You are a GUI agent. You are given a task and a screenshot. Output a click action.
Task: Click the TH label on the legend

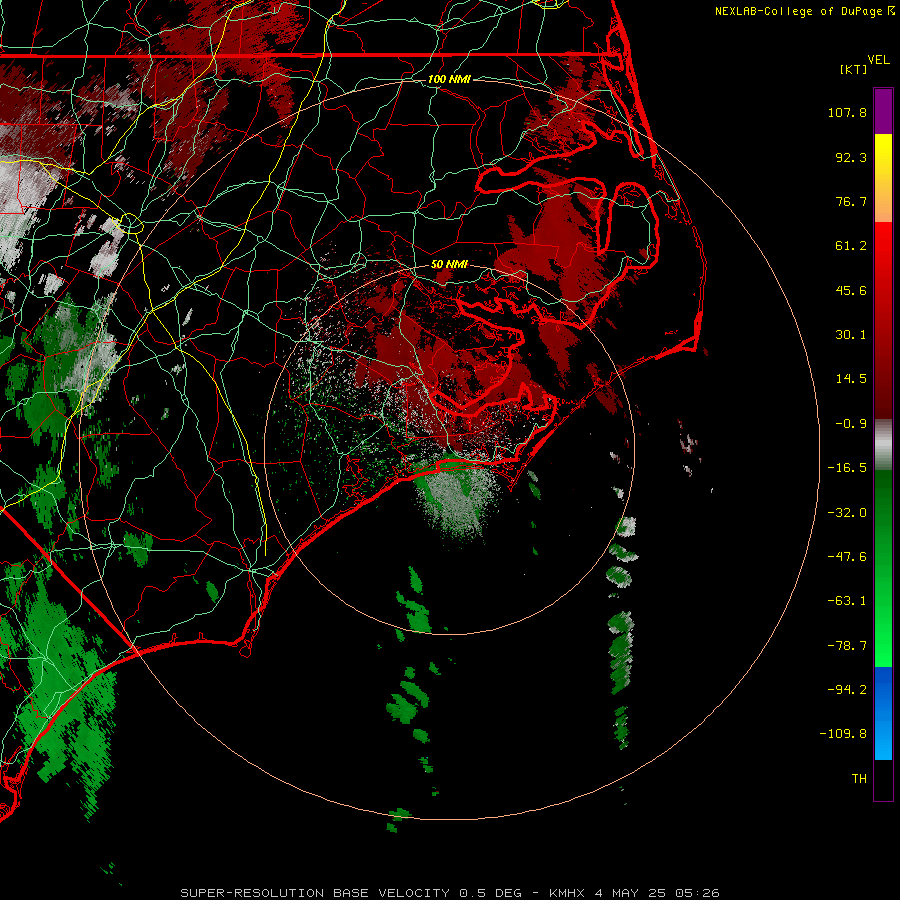(859, 779)
